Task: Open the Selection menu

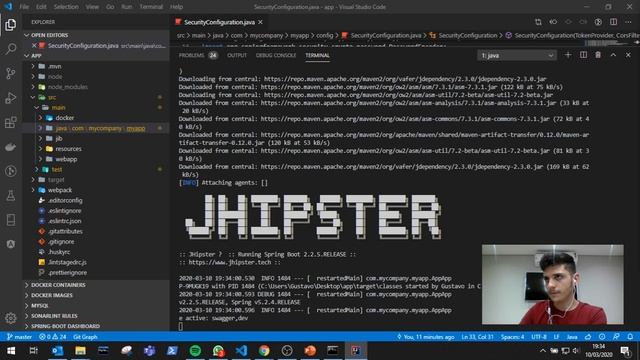Action: 66,7
